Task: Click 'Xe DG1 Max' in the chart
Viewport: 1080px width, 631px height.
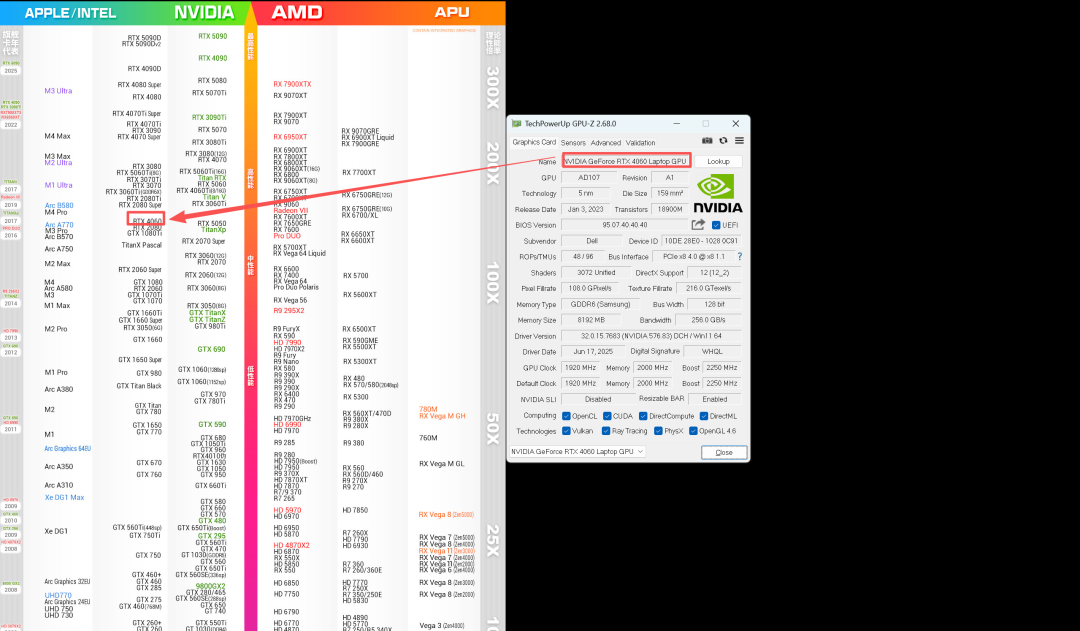Action: click(x=65, y=497)
